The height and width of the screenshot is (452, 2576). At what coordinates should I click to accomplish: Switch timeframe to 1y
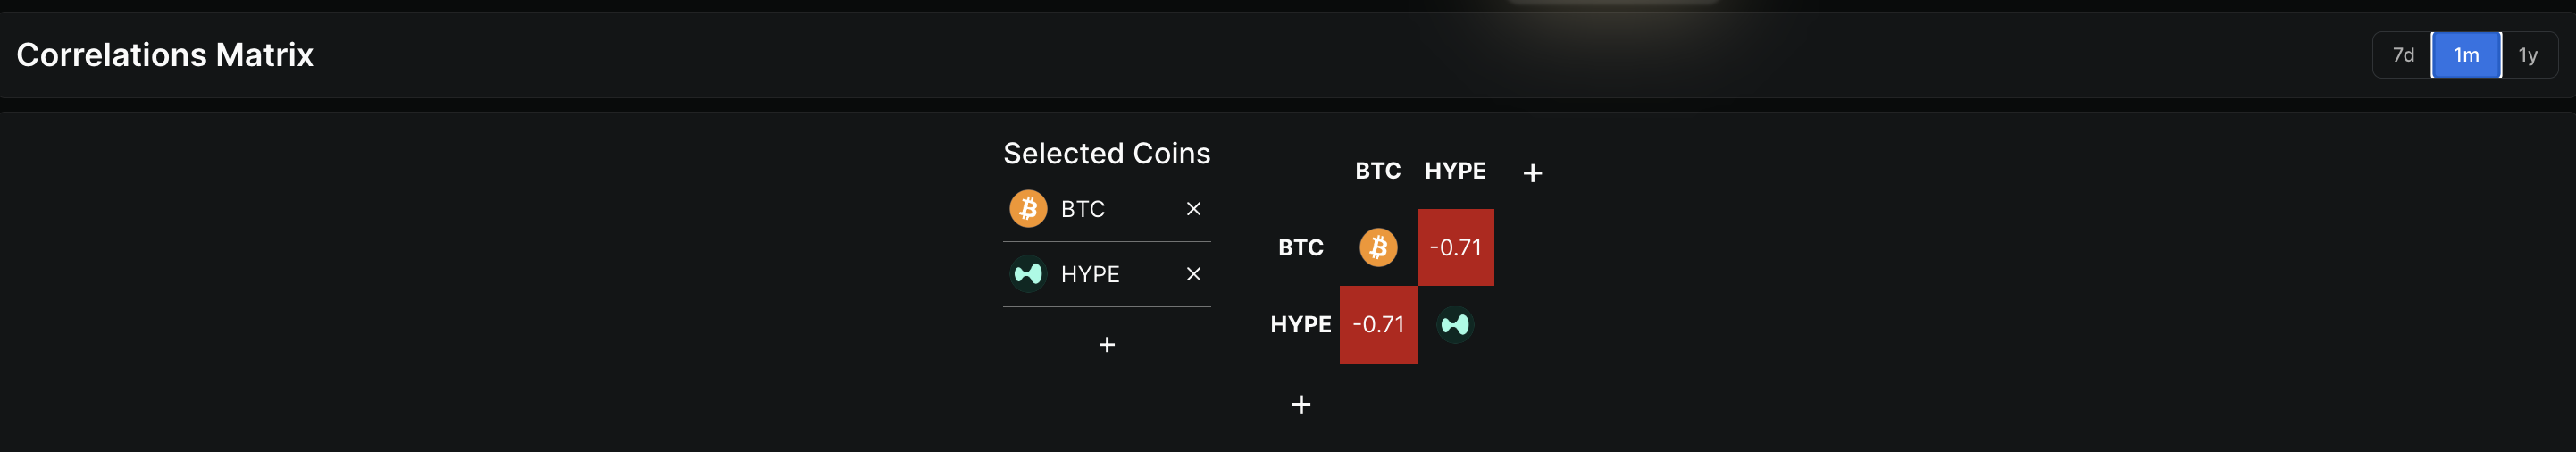click(x=2528, y=55)
